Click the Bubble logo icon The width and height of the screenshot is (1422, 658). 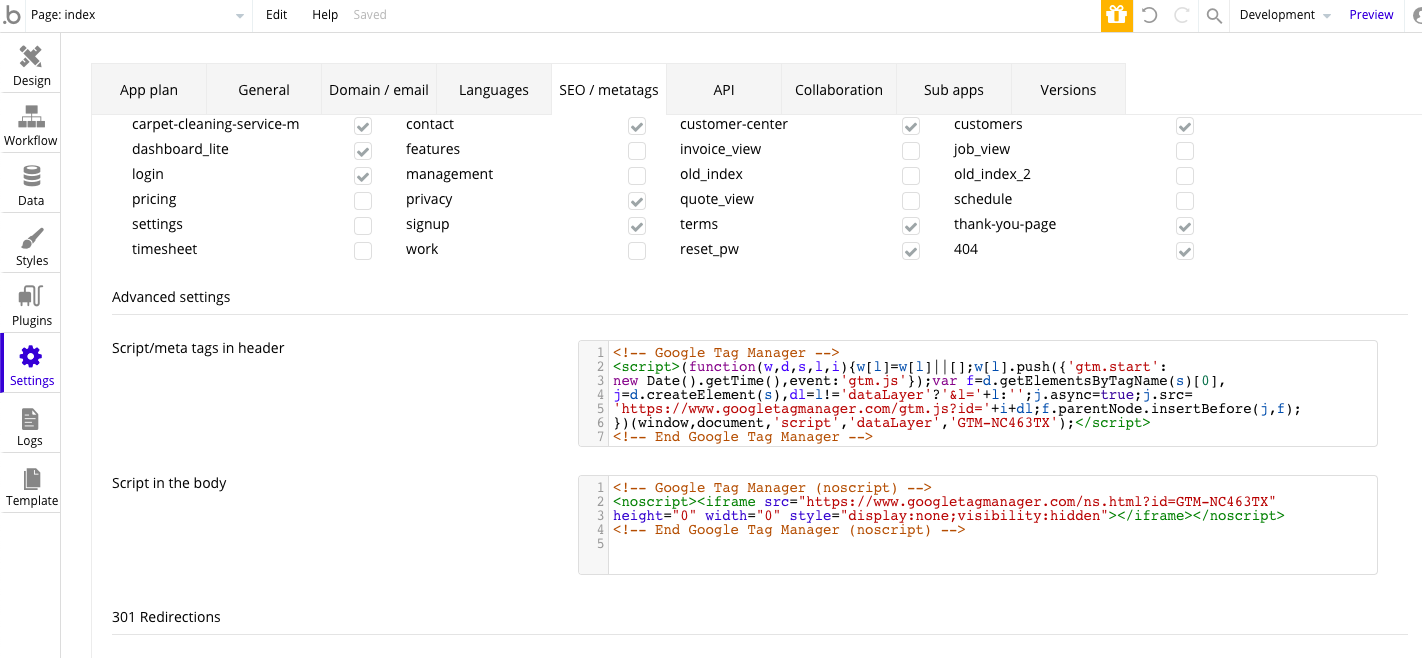12,15
